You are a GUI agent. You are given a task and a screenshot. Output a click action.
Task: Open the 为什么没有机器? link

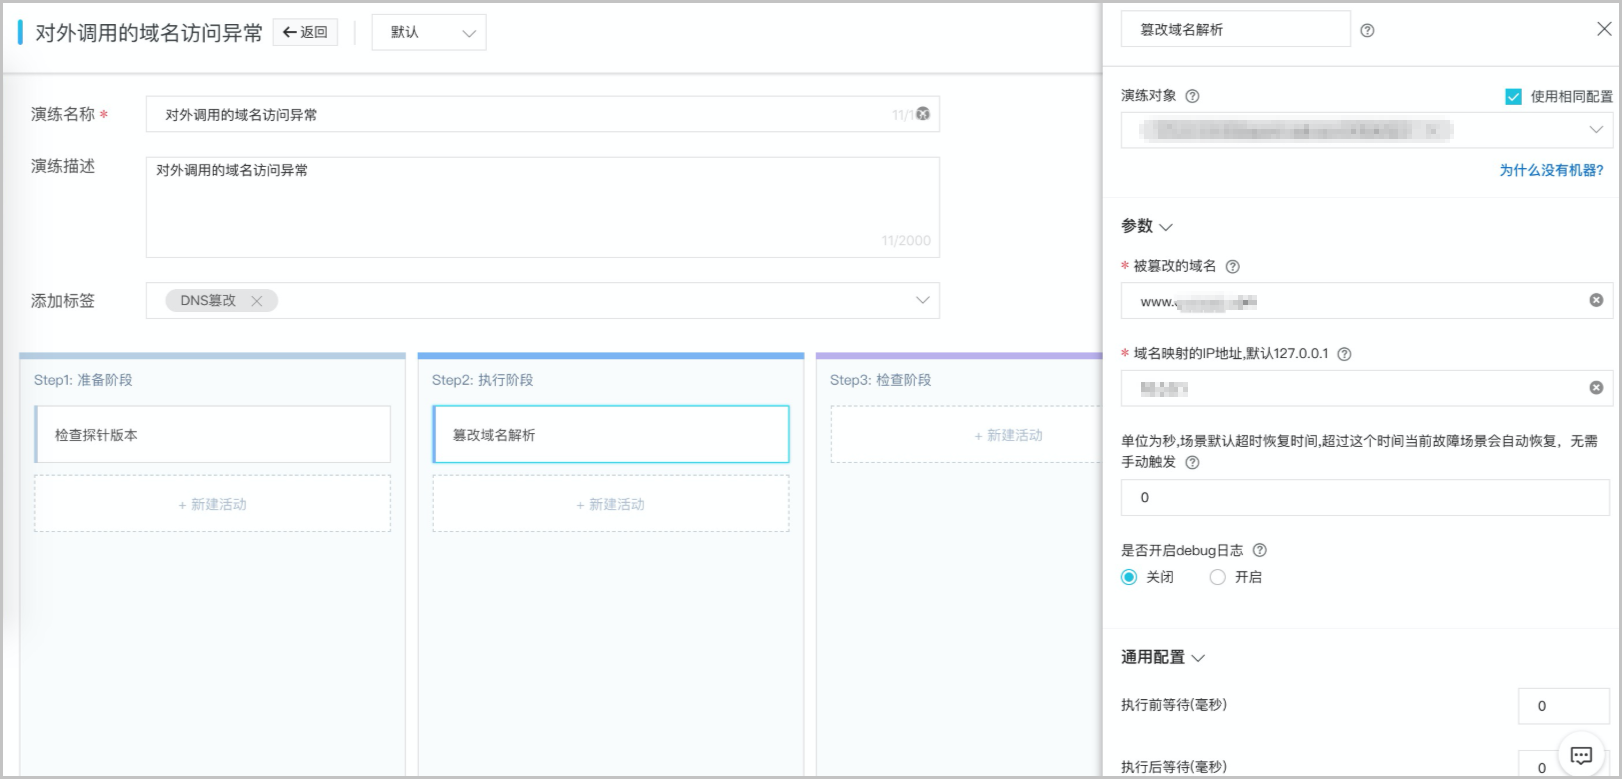pyautogui.click(x=1551, y=170)
